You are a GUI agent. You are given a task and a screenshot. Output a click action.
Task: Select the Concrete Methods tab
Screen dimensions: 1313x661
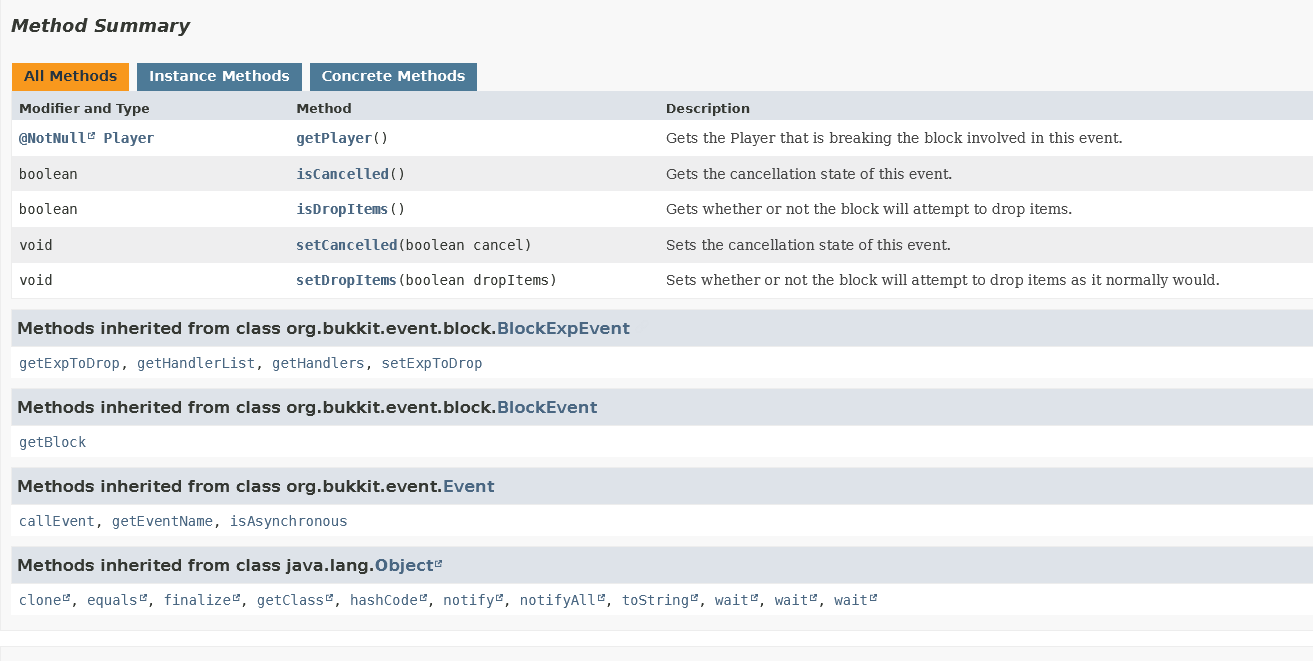(x=393, y=76)
